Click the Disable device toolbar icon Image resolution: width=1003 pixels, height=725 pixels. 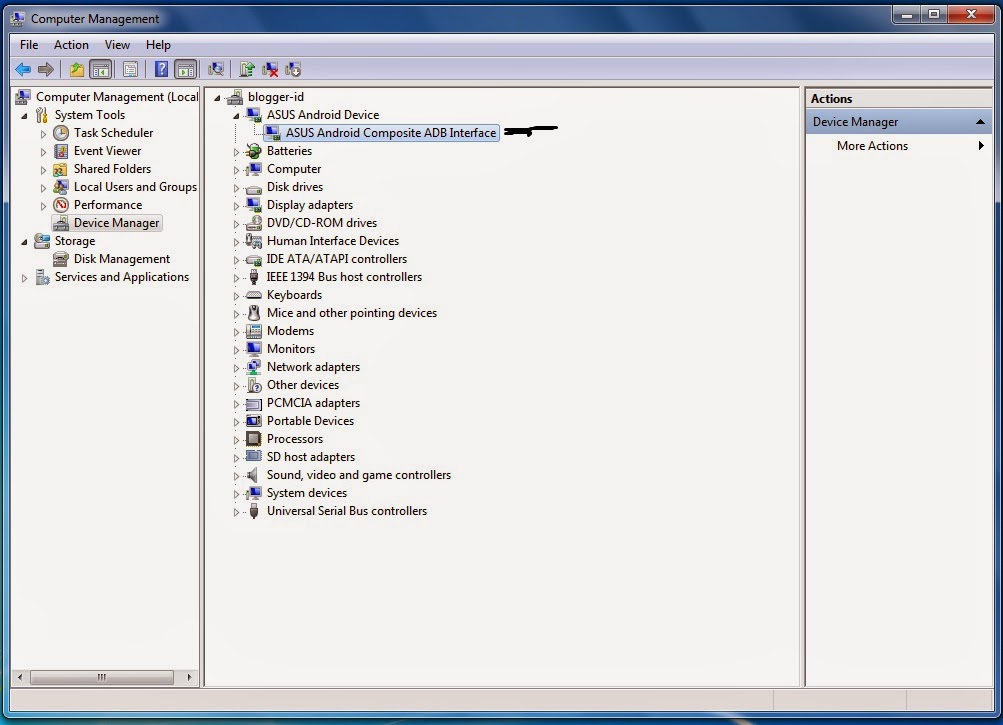pyautogui.click(x=293, y=69)
